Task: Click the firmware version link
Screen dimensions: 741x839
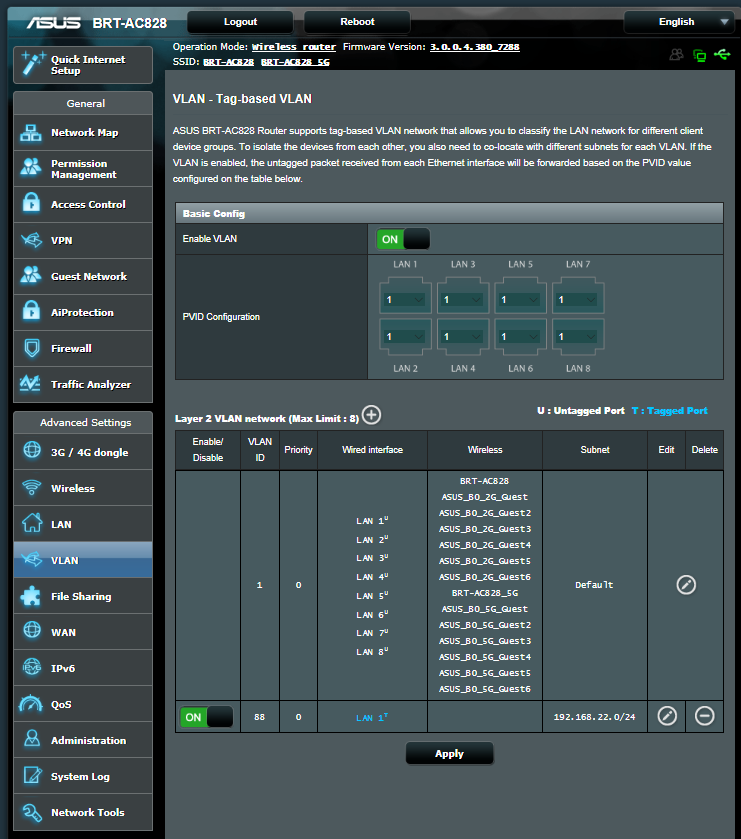Action: 474,47
